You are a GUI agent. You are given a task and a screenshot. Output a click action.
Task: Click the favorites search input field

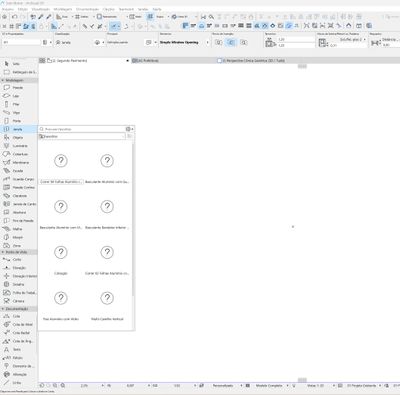click(x=83, y=129)
